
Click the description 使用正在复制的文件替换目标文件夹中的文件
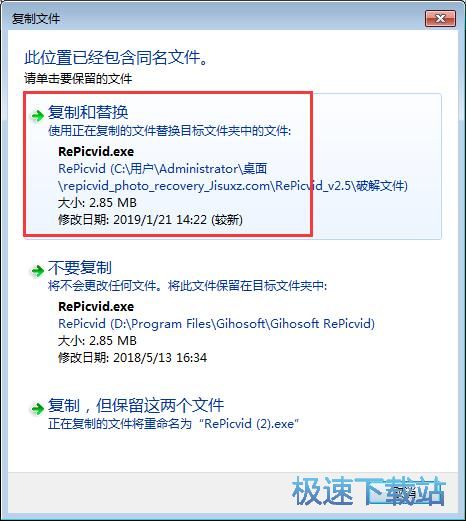point(169,131)
